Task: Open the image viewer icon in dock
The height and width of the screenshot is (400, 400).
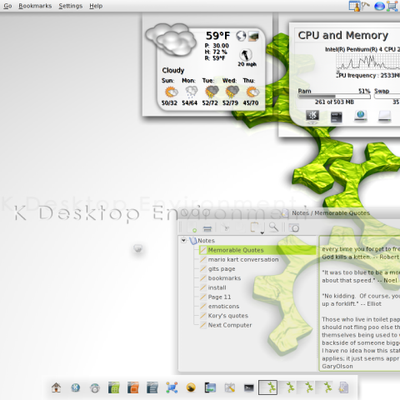Action: [210, 387]
